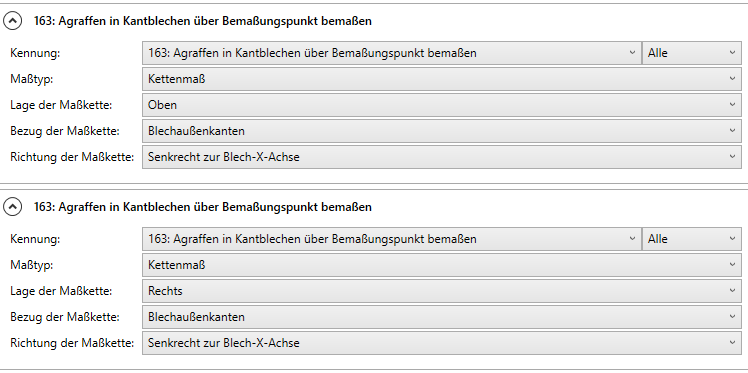Open the first Alle filter dropdown
The image size is (748, 373).
pos(692,53)
